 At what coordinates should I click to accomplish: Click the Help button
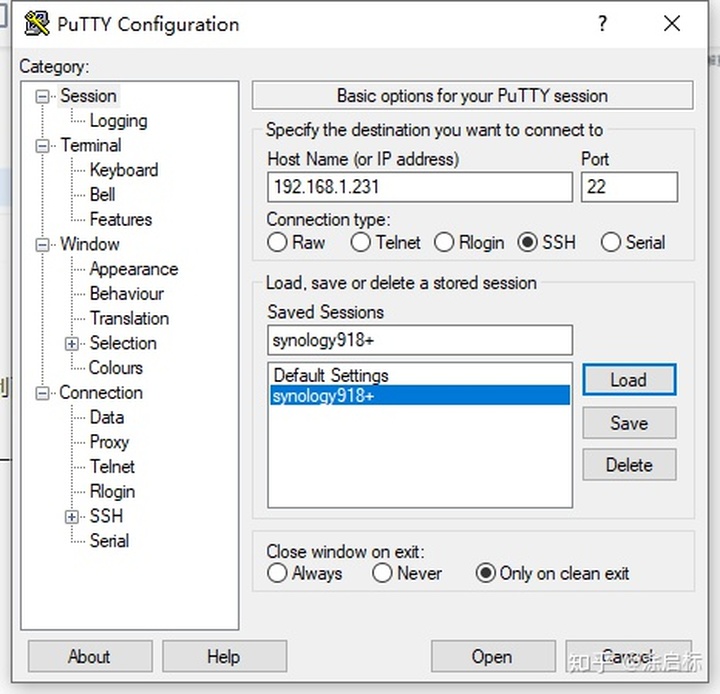point(224,656)
